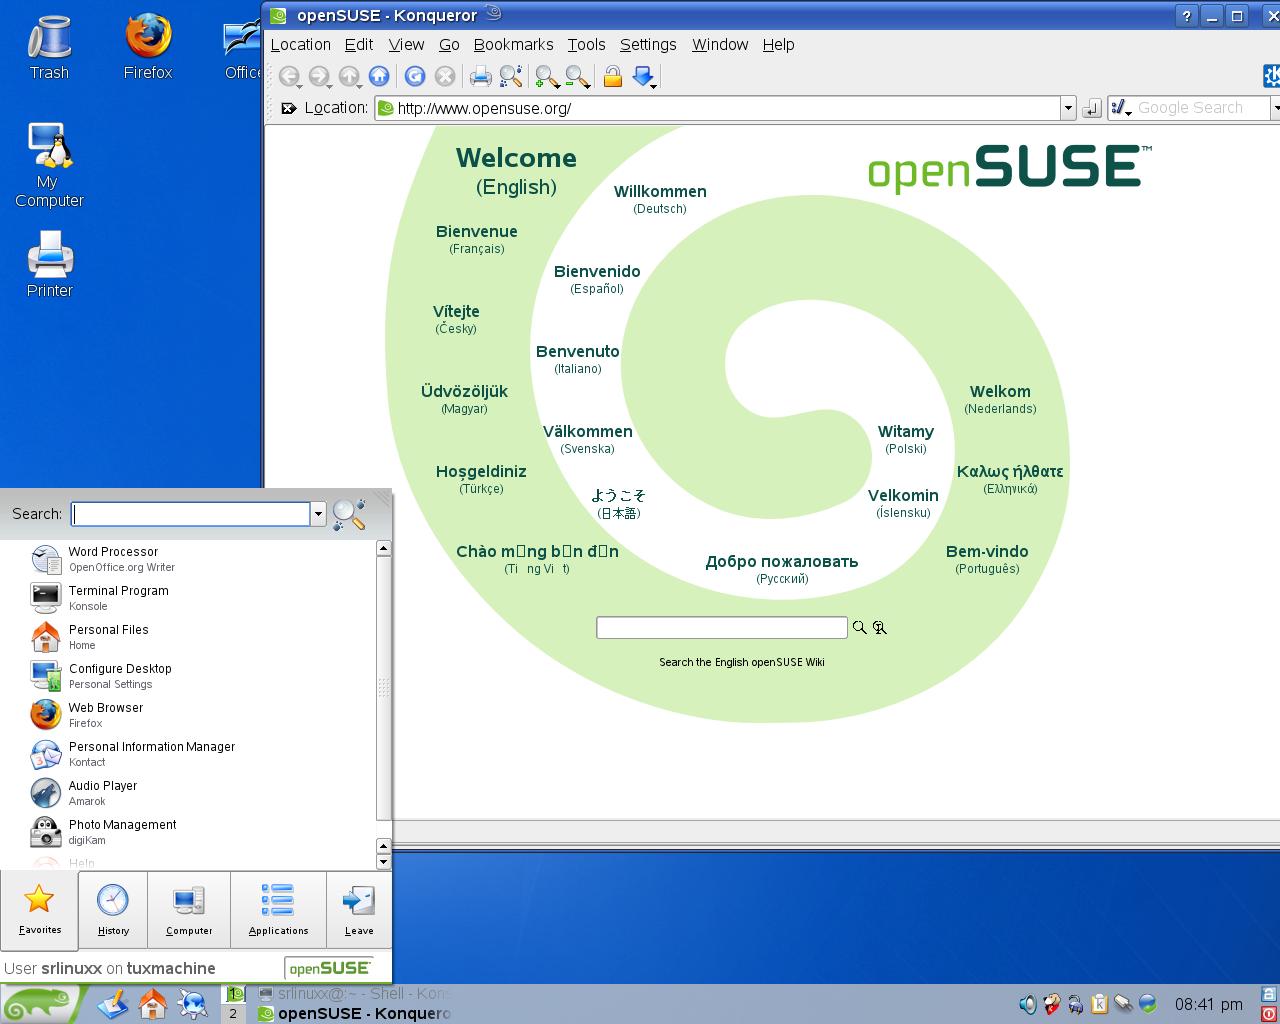
Task: Click the second magnifier icon beside the wiki search
Action: 880,628
